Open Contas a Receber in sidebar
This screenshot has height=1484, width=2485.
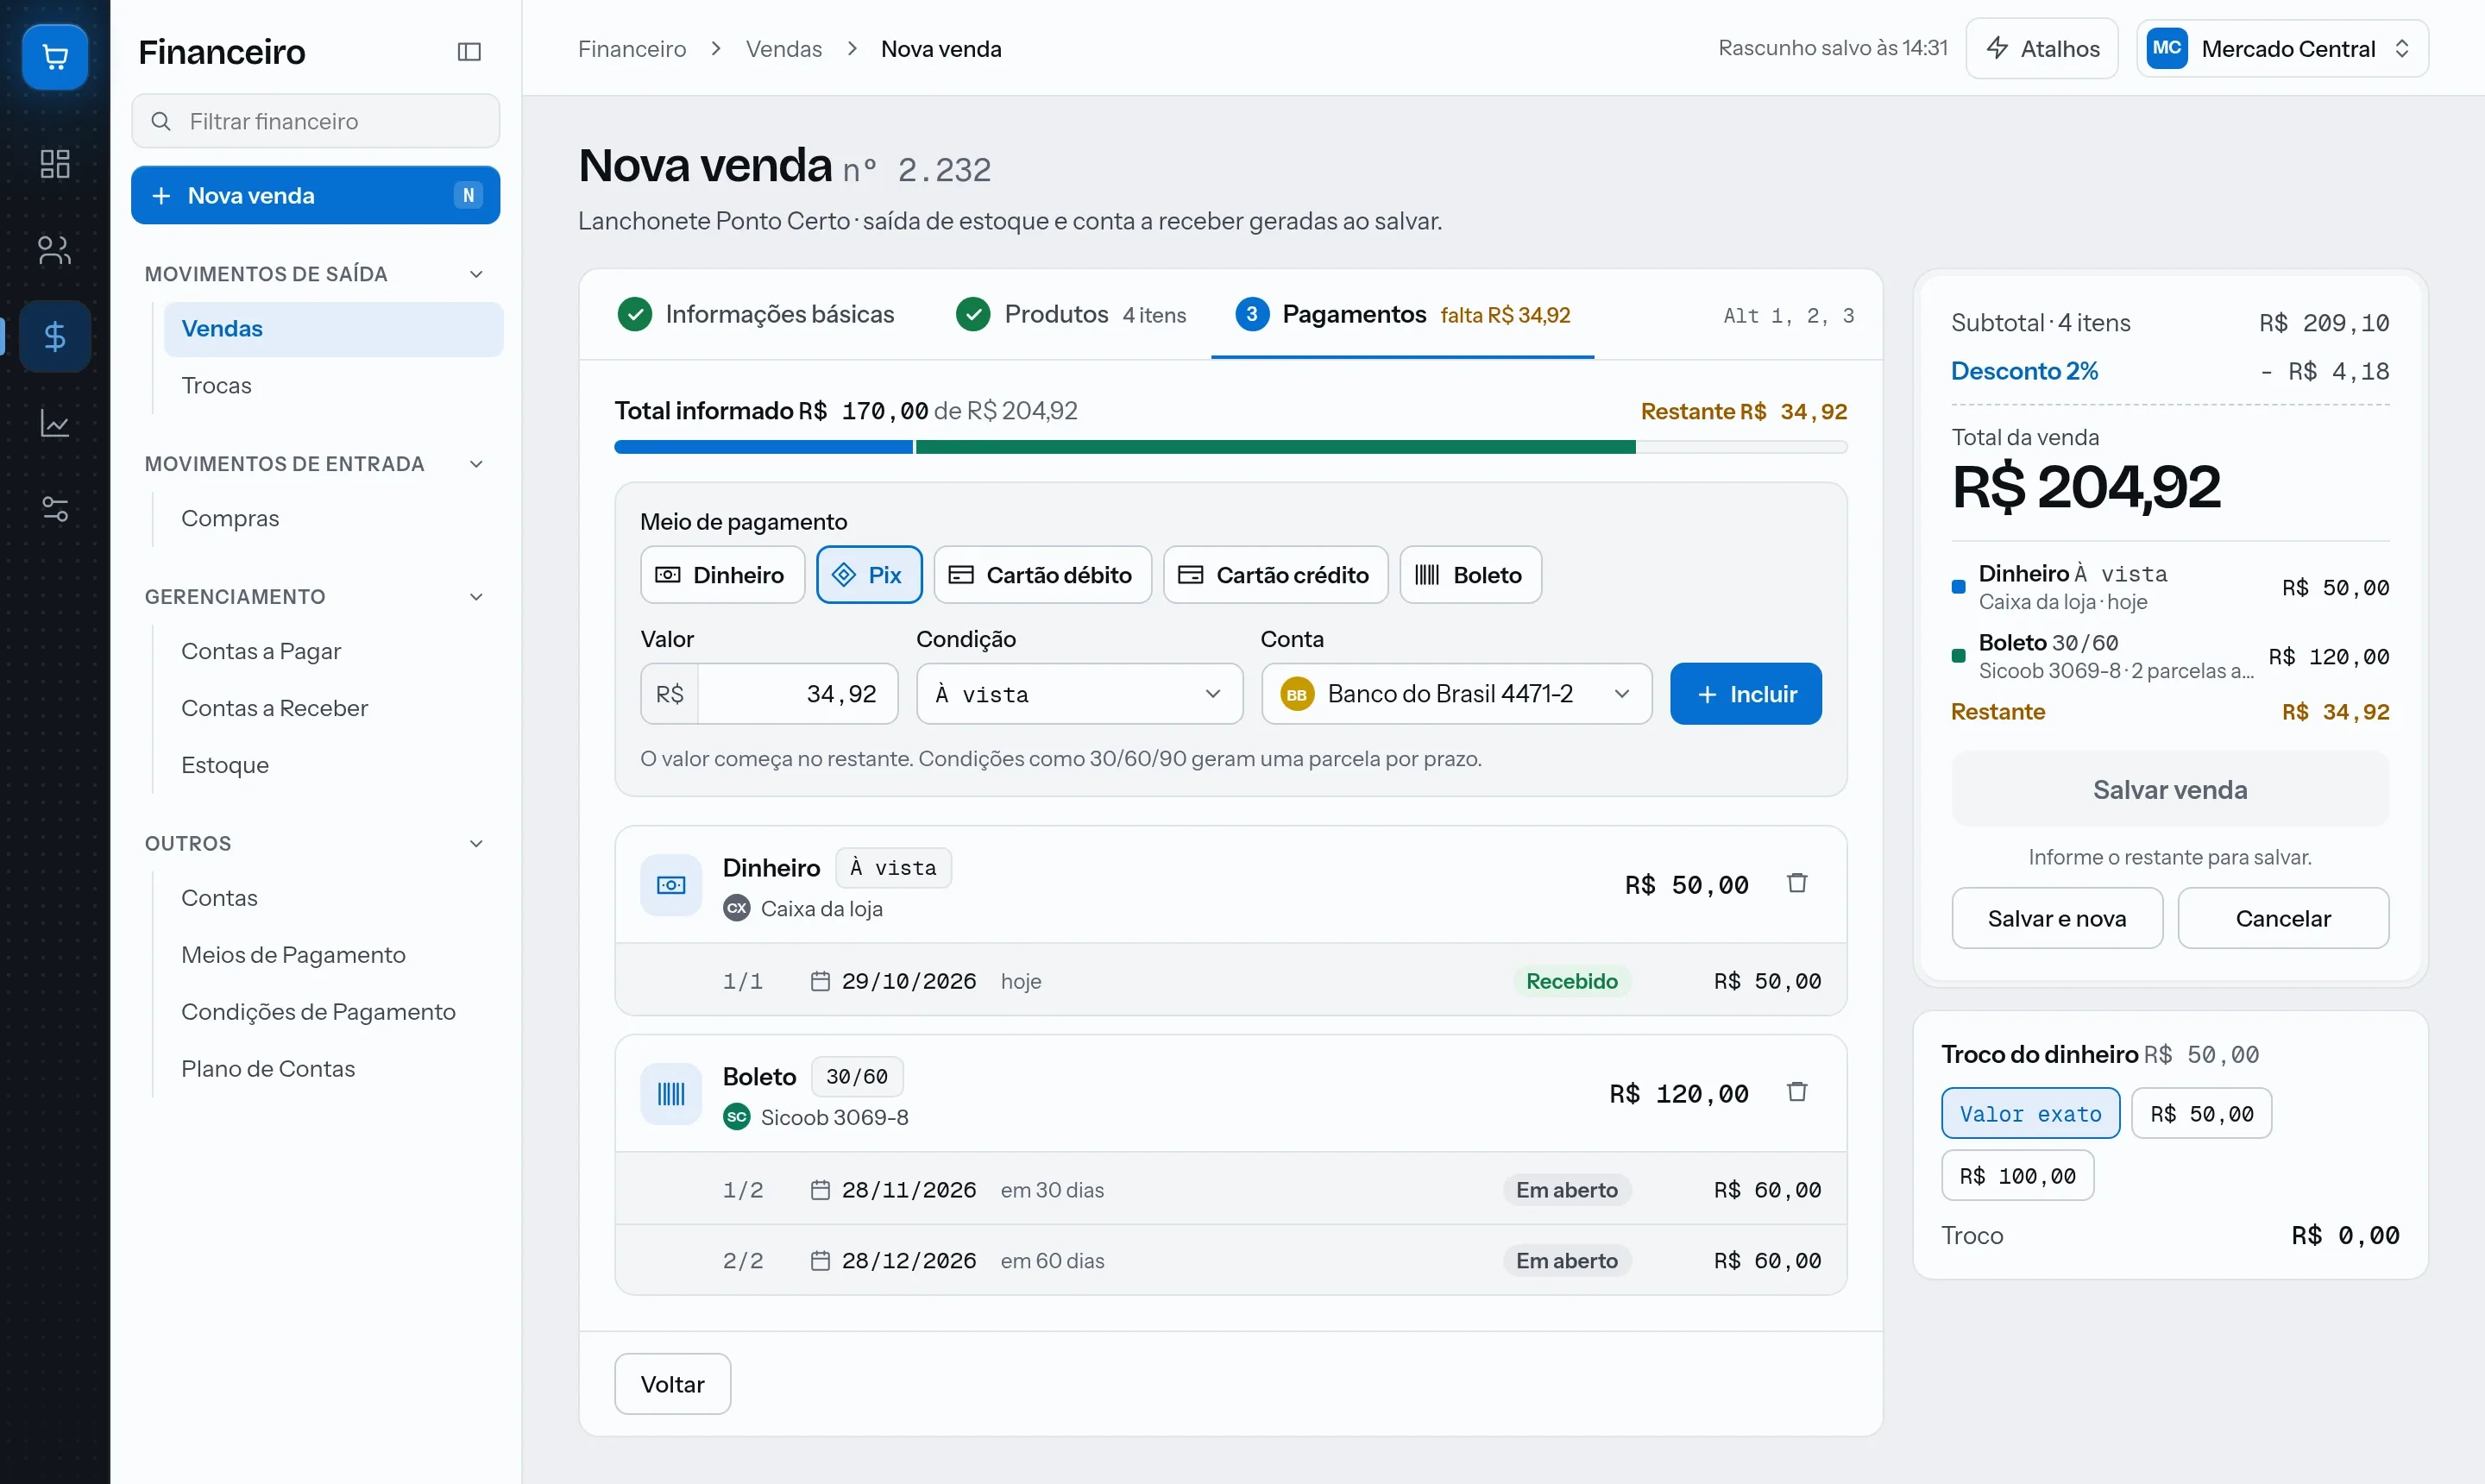pos(333,709)
